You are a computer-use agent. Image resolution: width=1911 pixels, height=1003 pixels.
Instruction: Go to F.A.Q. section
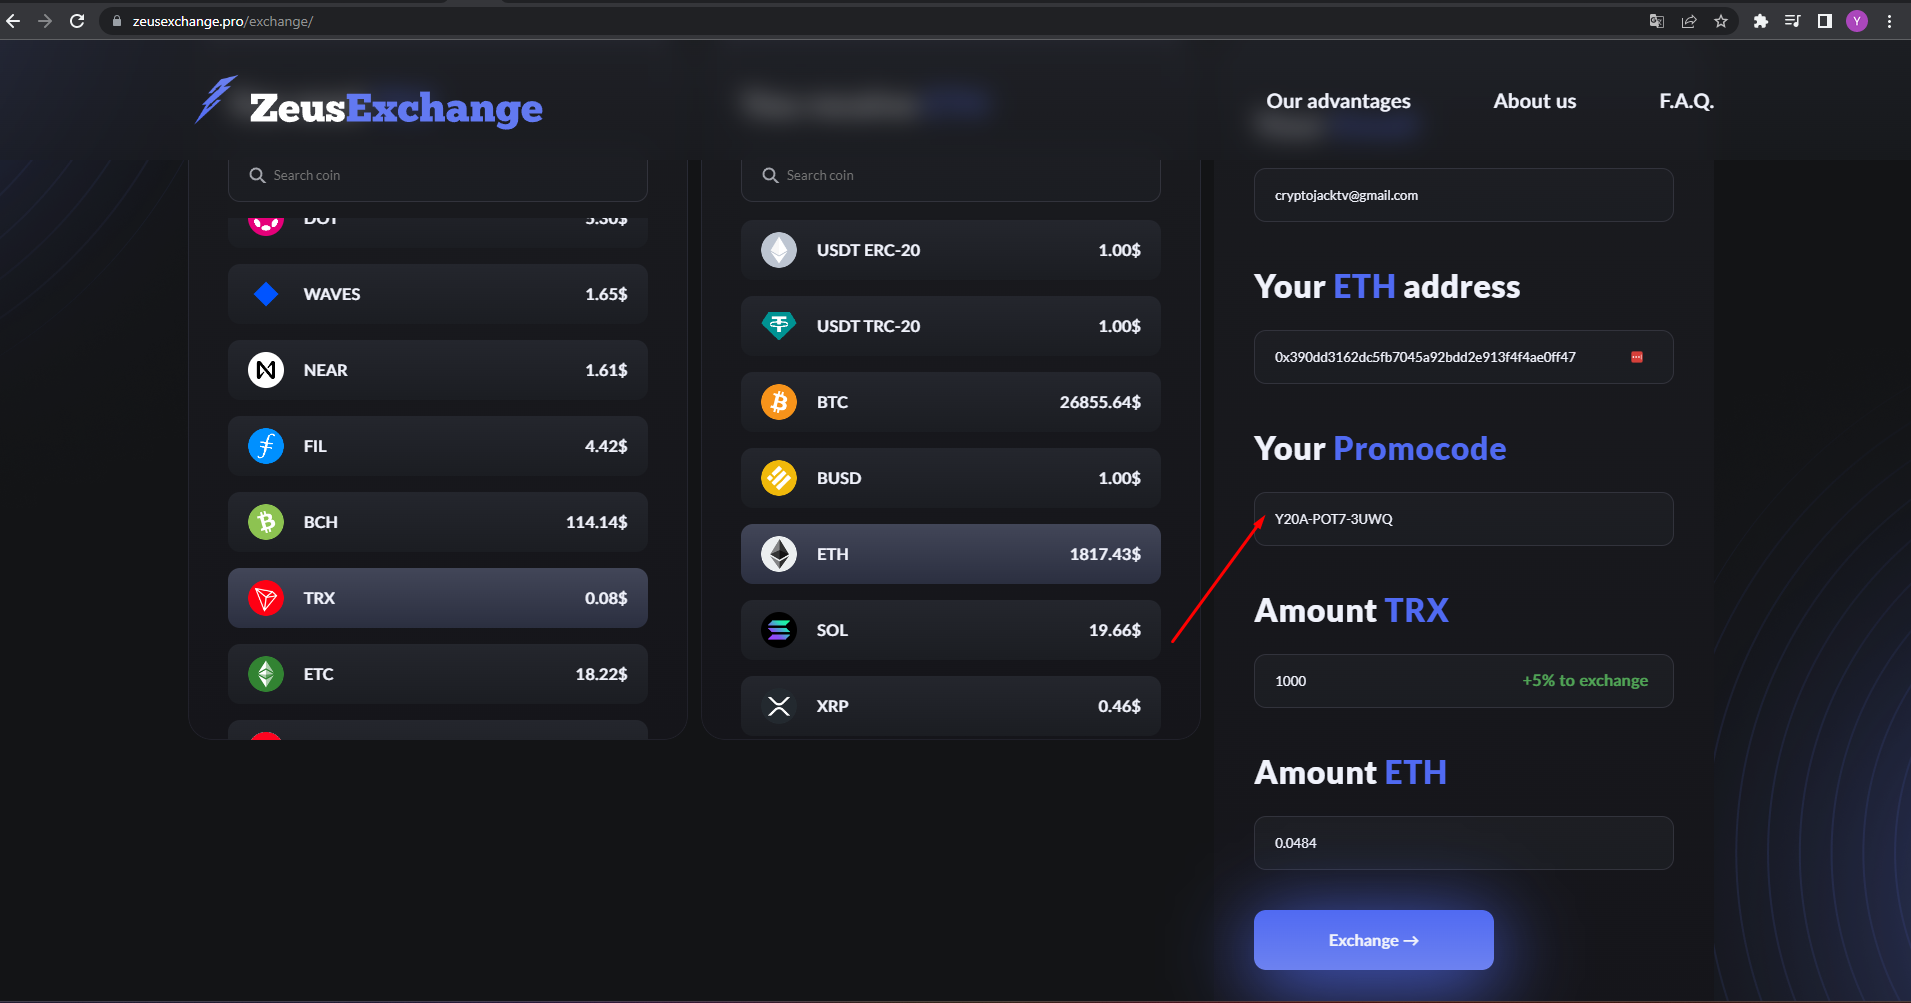[1686, 101]
